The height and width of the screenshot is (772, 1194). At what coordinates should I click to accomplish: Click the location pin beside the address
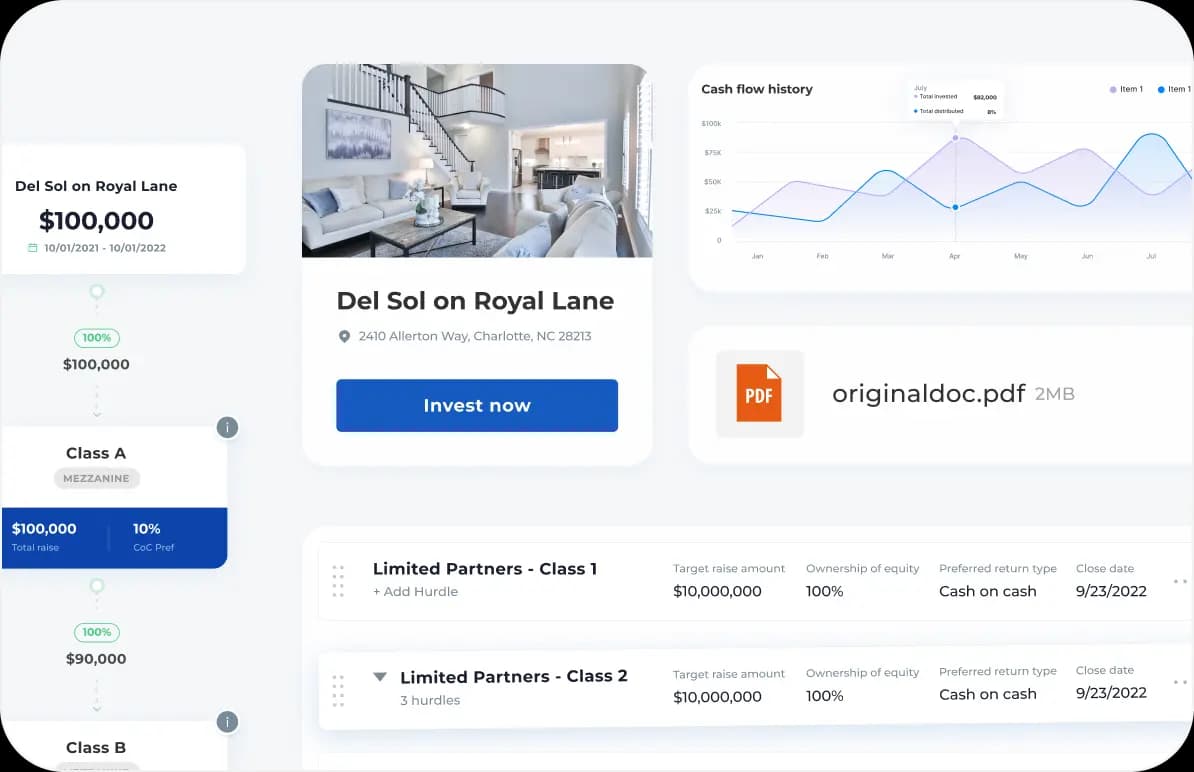345,337
